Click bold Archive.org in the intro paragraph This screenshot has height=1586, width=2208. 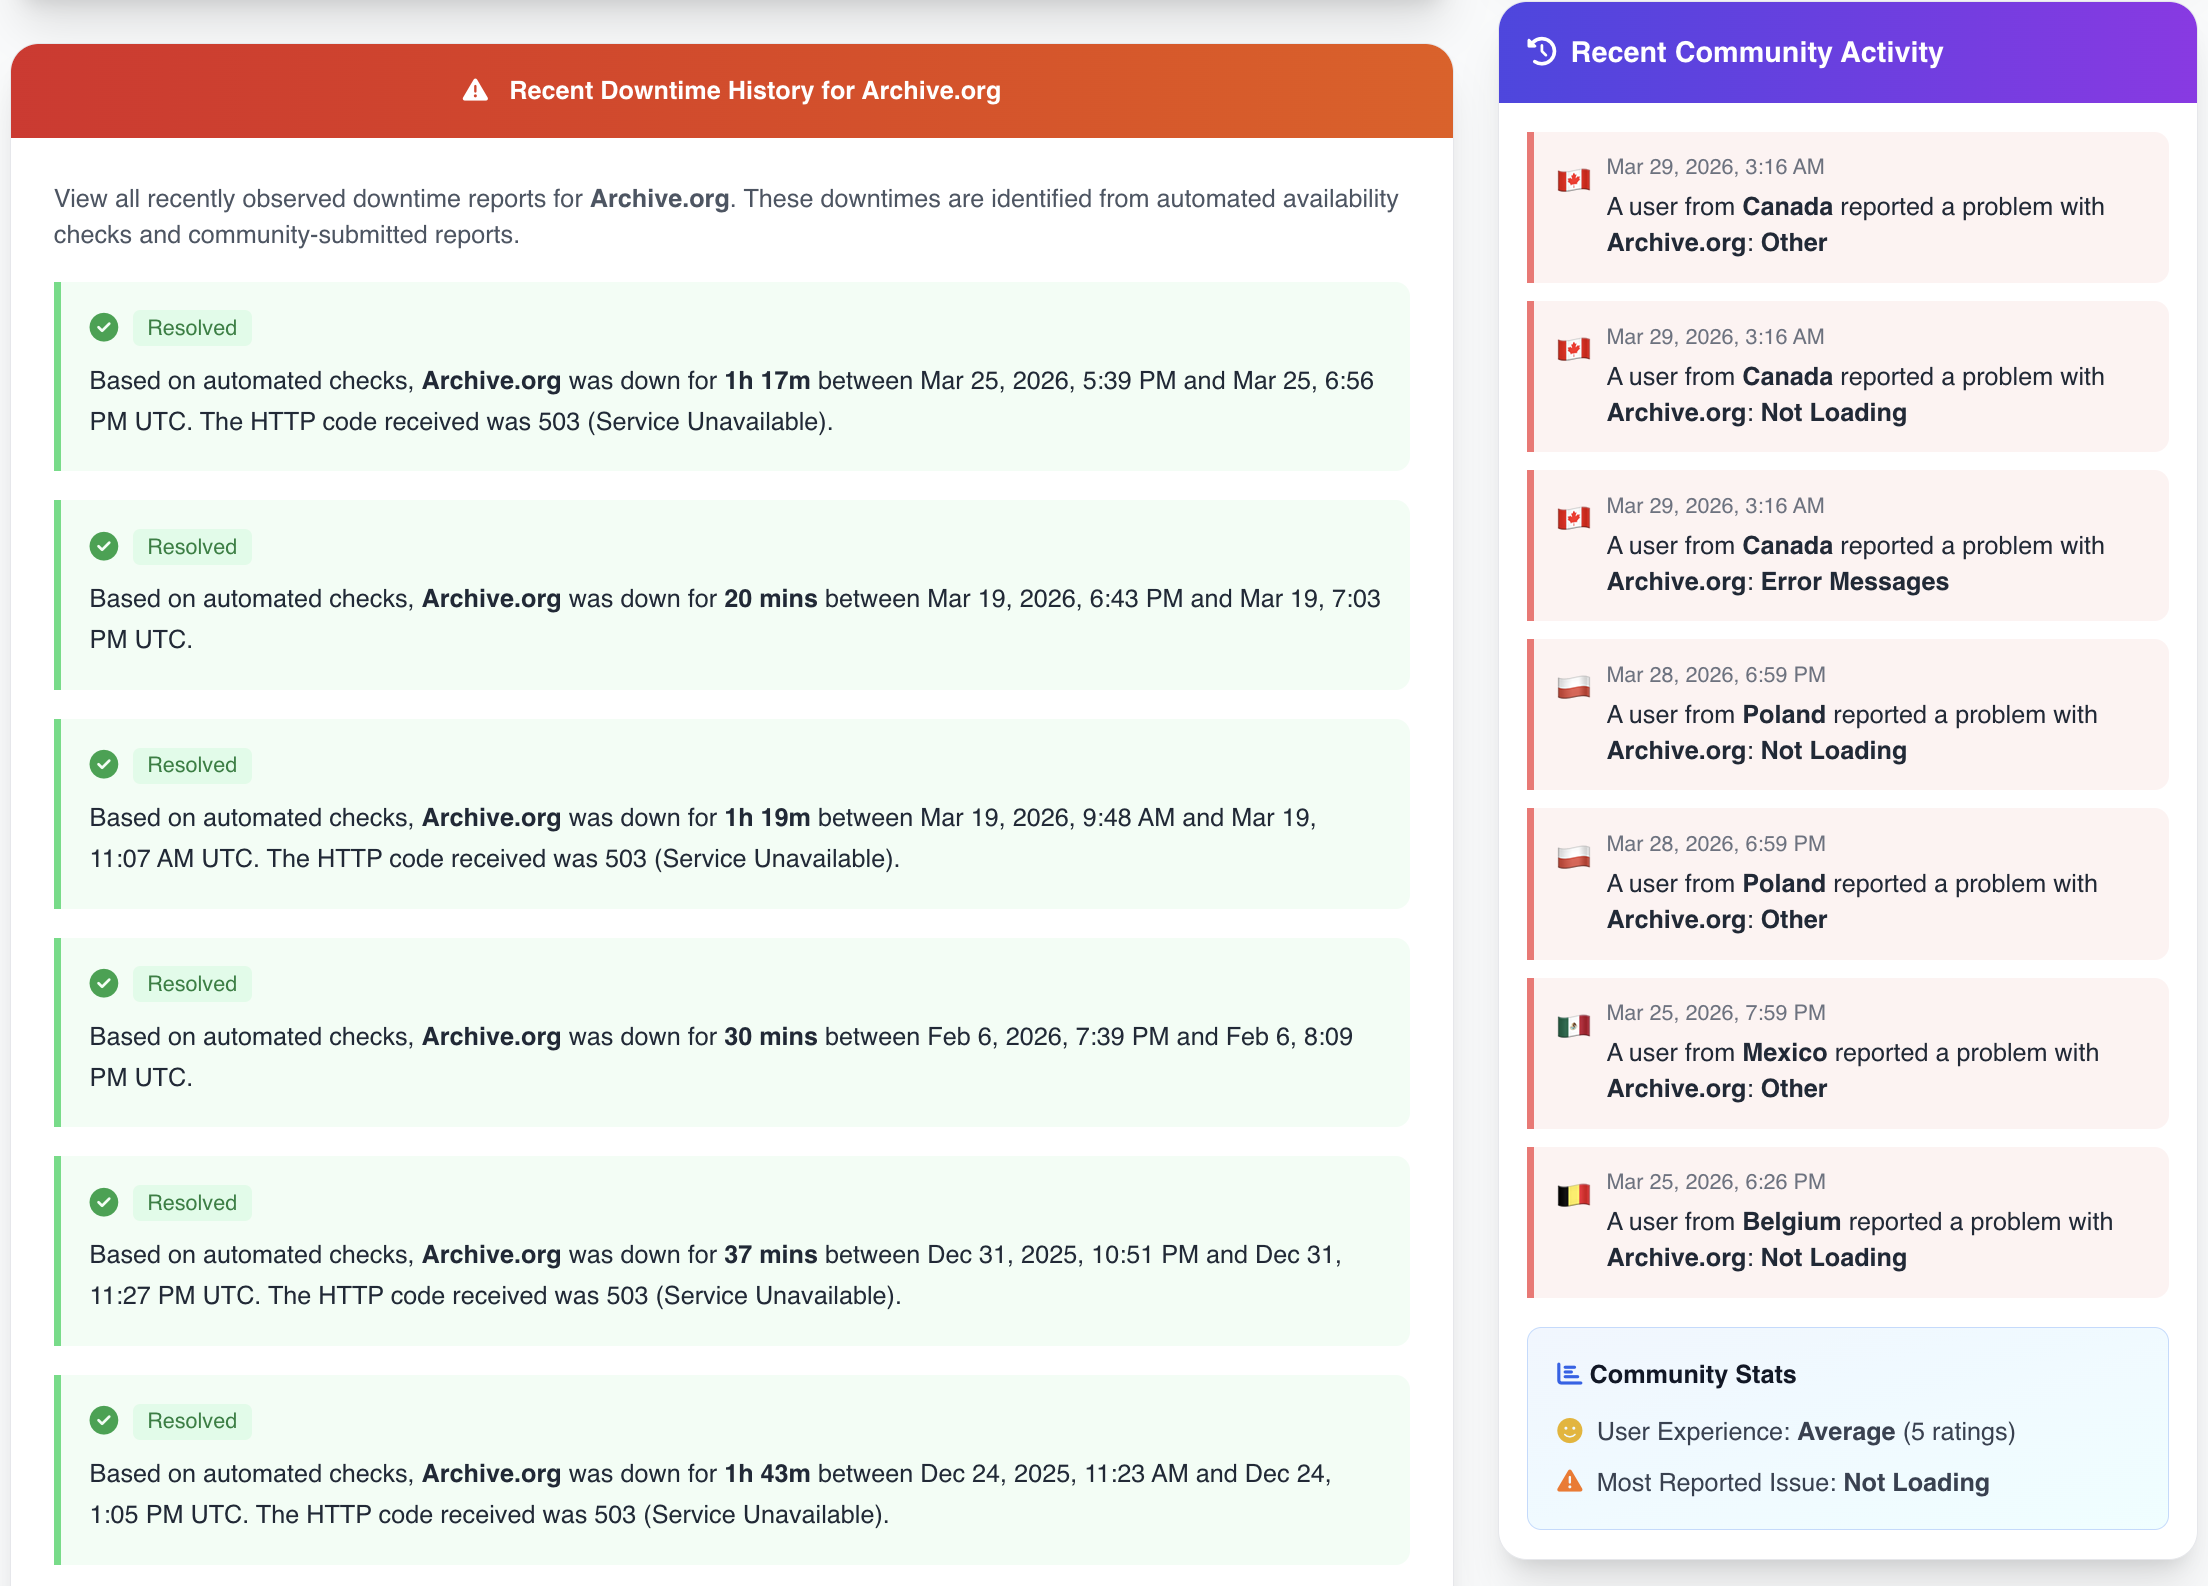point(659,198)
